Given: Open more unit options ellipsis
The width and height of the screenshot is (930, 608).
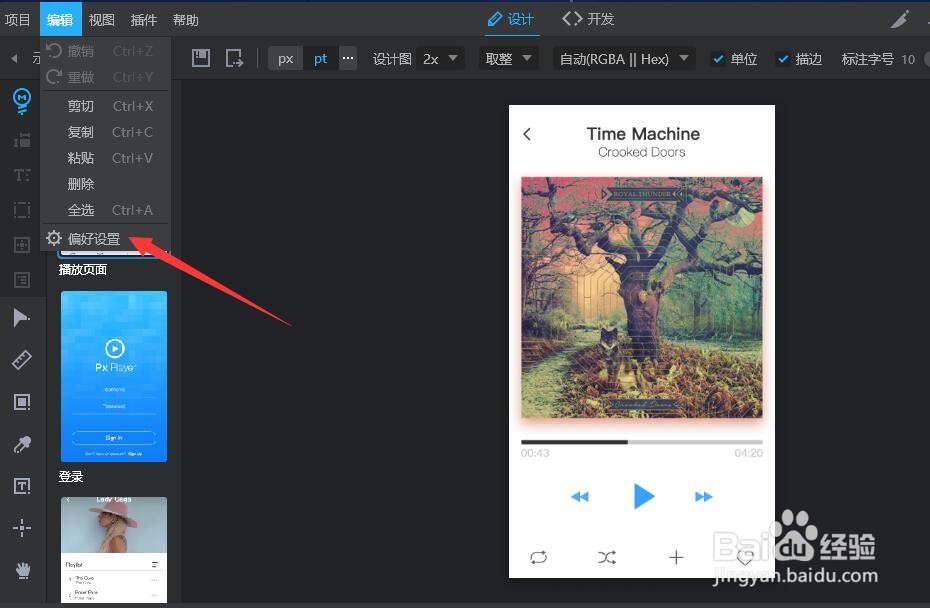Looking at the screenshot, I should point(348,58).
